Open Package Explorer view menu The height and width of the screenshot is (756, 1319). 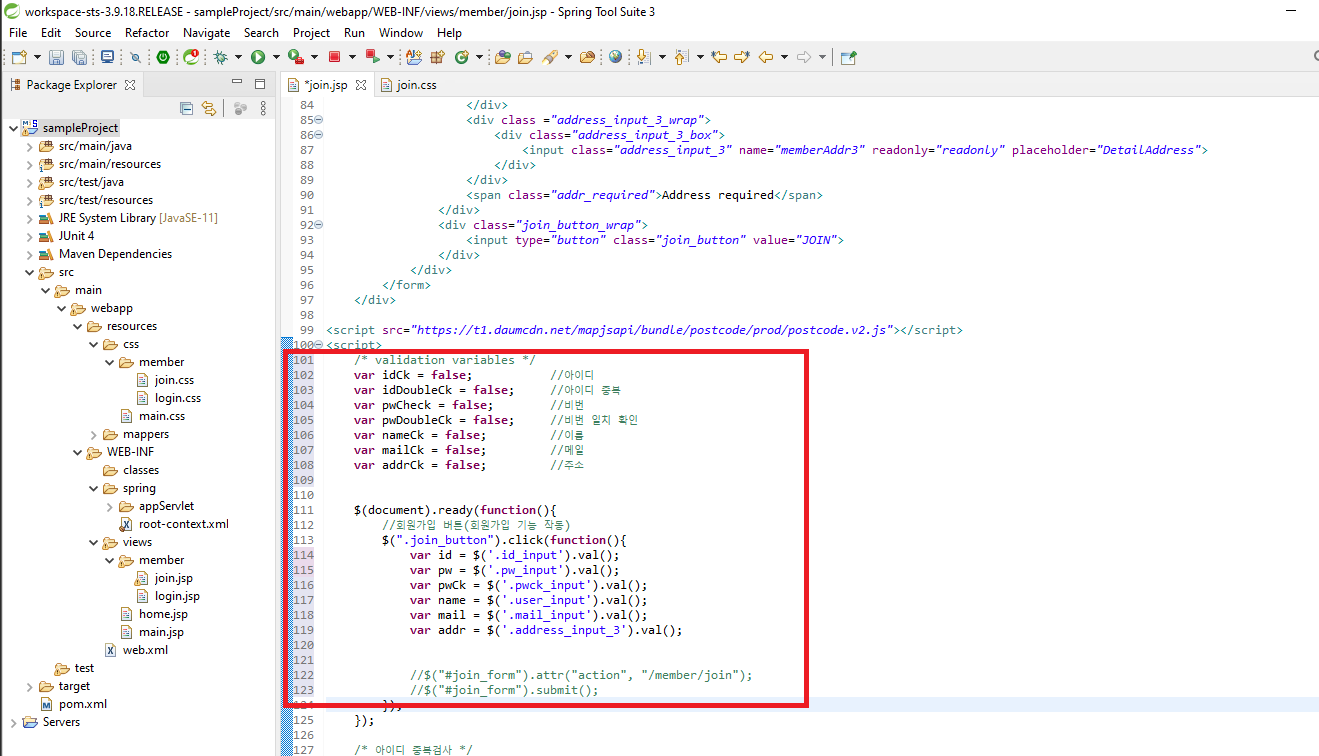coord(263,108)
